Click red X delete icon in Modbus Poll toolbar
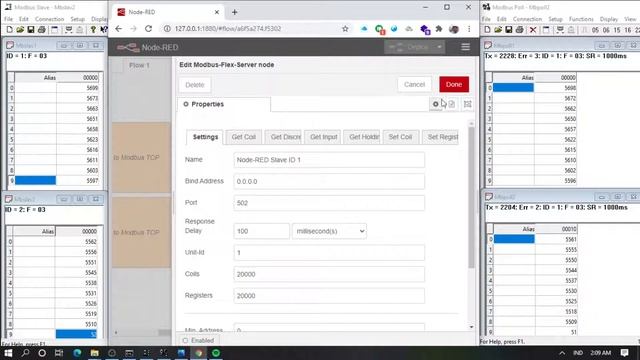 [533, 29]
